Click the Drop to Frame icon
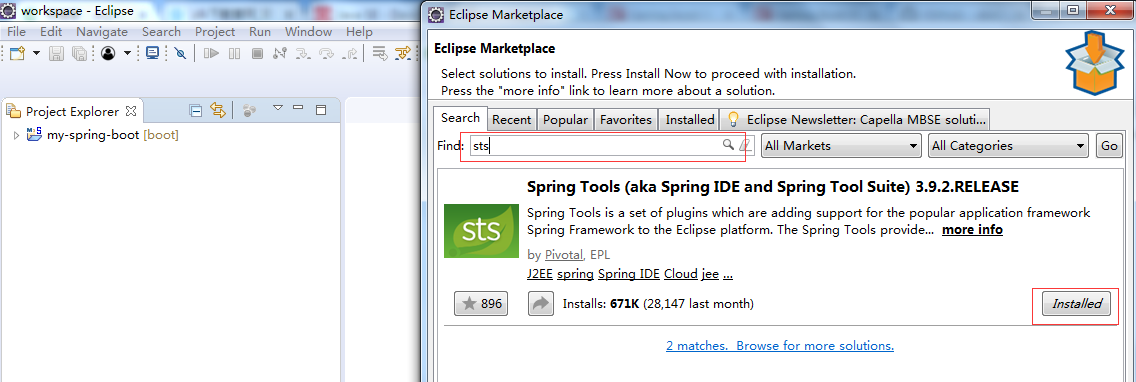The image size is (1136, 382). (379, 53)
